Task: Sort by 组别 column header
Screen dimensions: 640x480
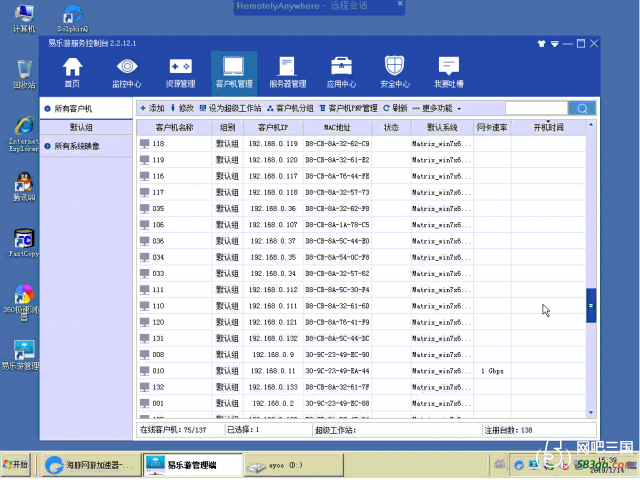Action: tap(227, 127)
